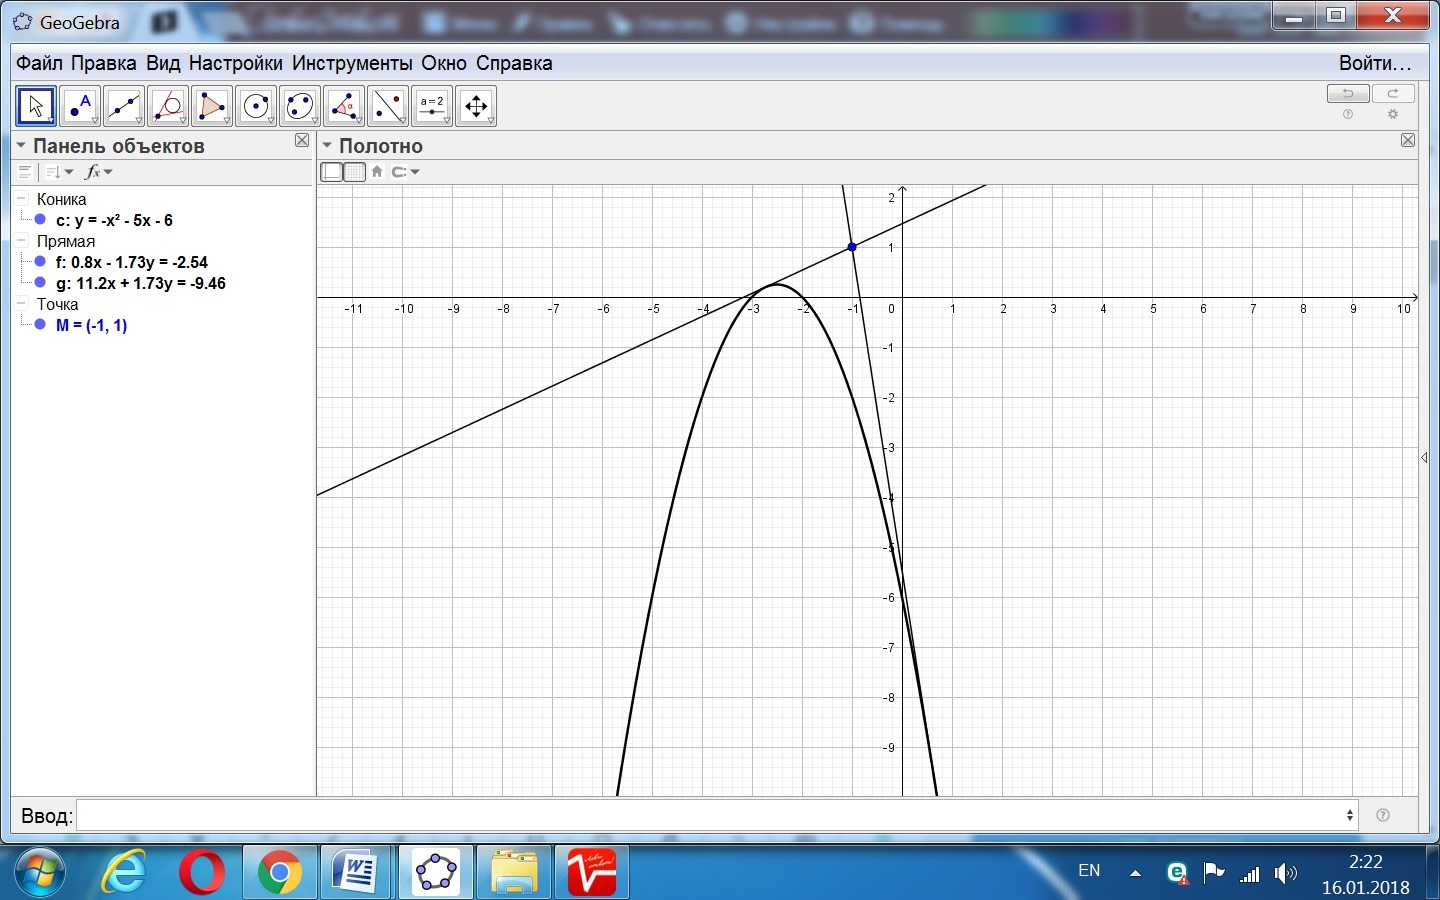This screenshot has width=1440, height=900.
Task: Reset view with the home icon
Action: [377, 172]
